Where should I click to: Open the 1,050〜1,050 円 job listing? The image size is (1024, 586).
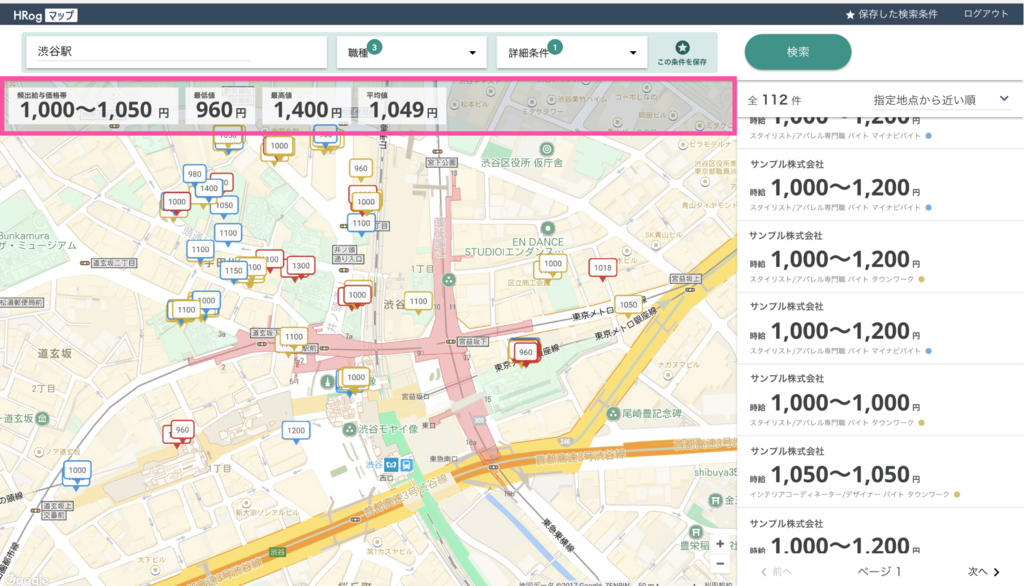[x=880, y=472]
